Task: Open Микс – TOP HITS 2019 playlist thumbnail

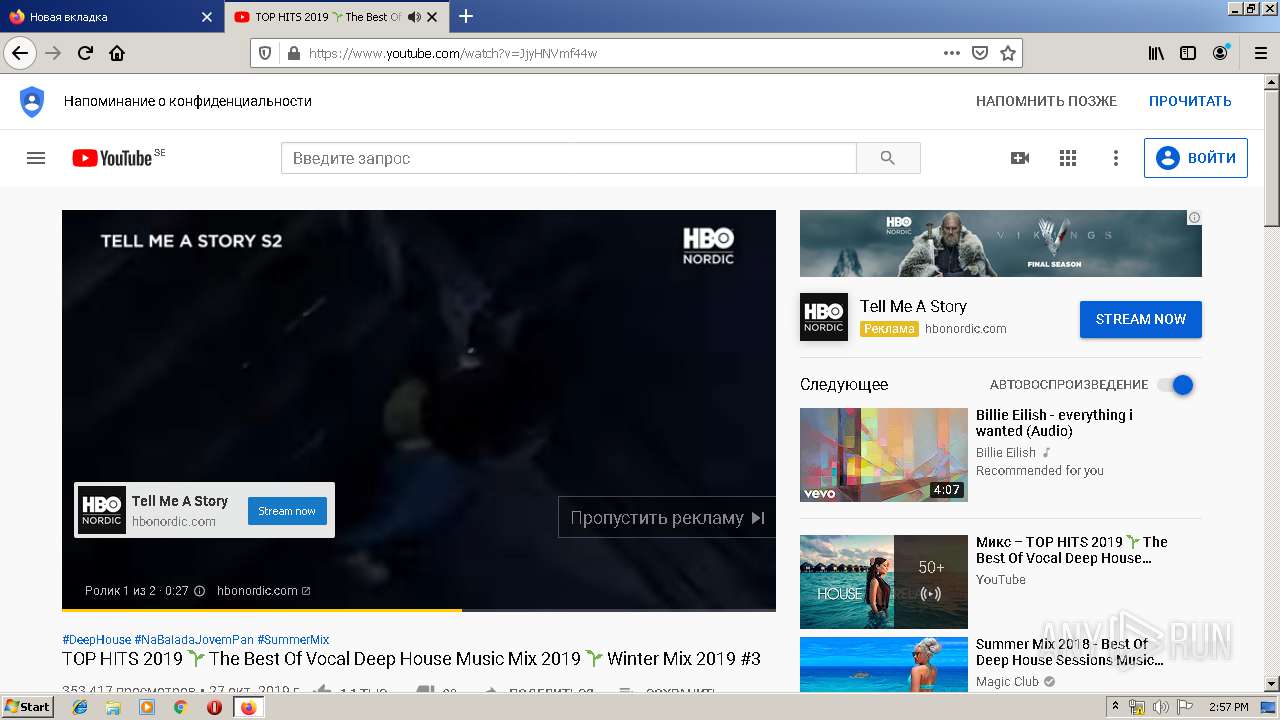Action: click(884, 582)
